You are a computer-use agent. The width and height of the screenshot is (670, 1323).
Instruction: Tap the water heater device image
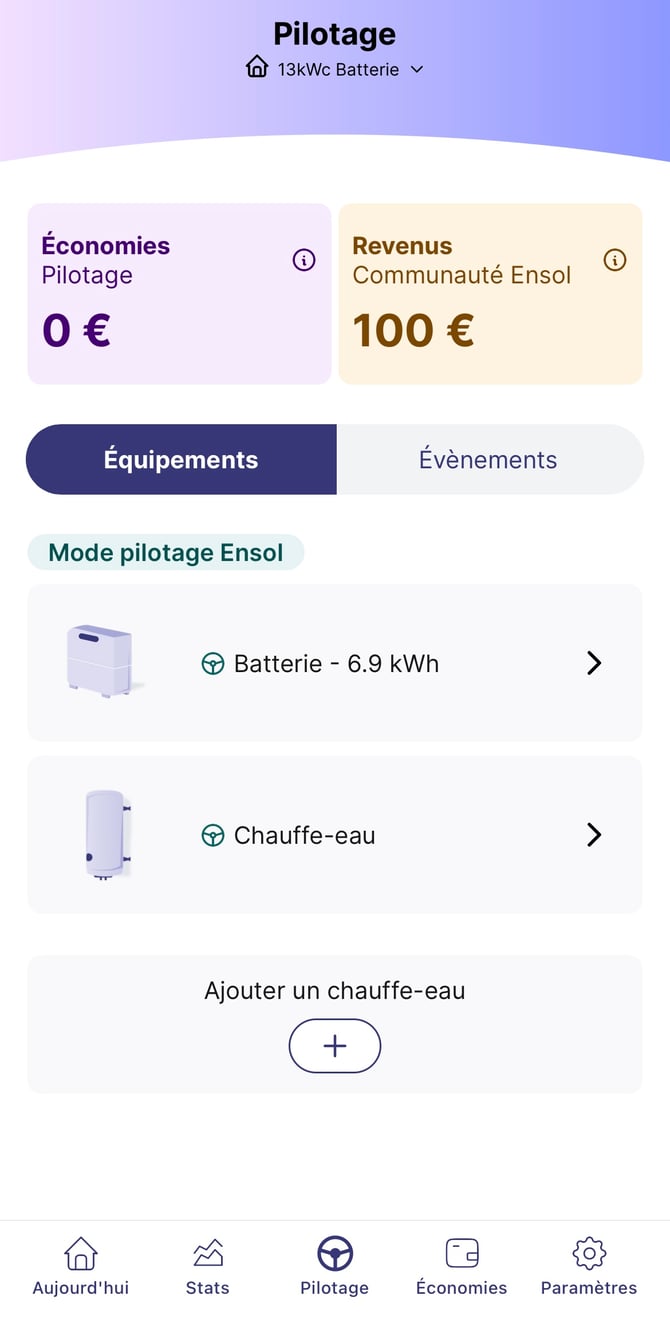pos(106,834)
